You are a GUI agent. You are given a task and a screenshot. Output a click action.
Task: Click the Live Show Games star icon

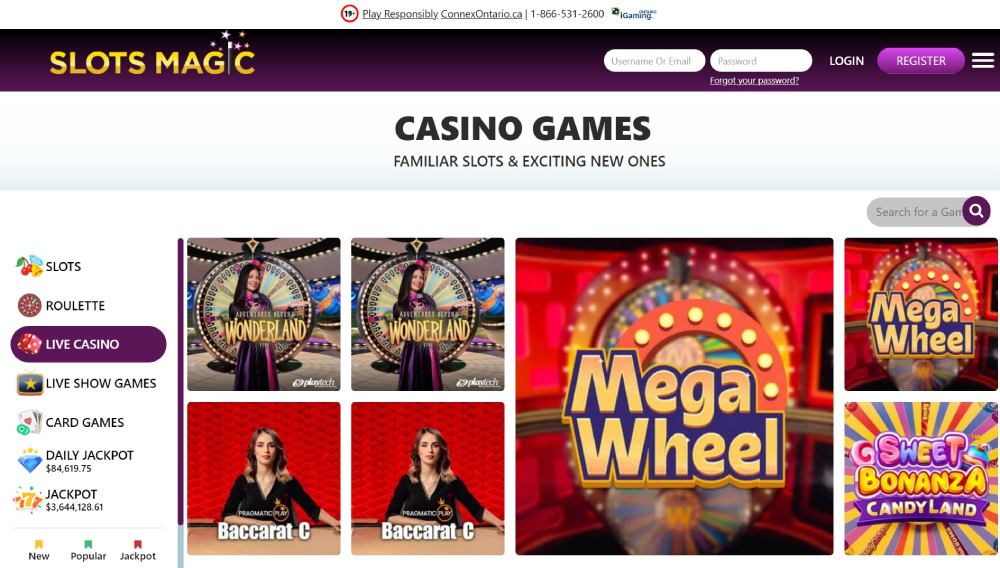pyautogui.click(x=29, y=383)
